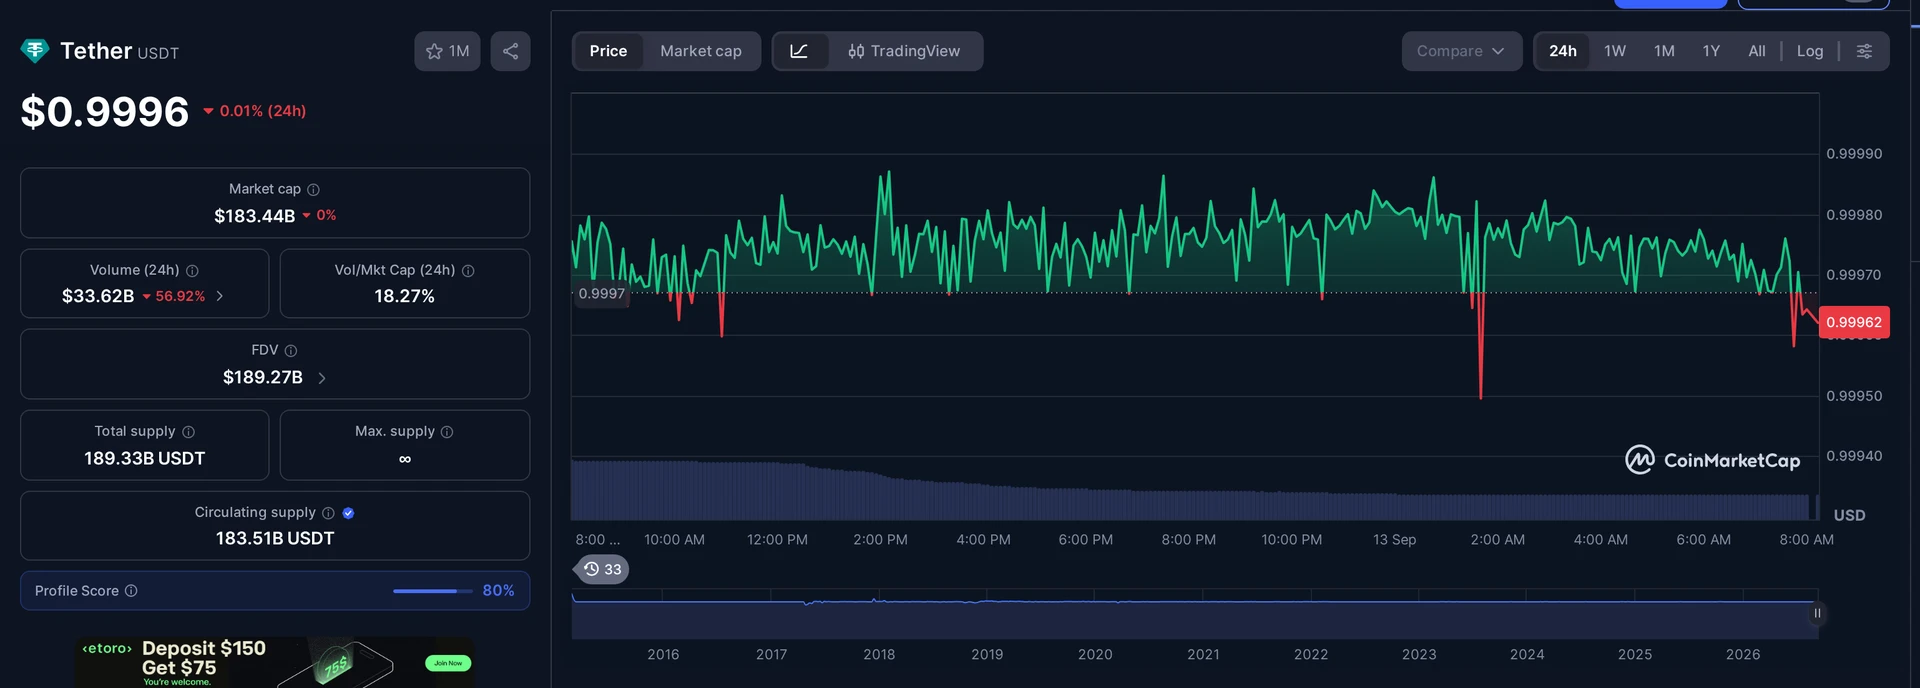Open FDV info icon
Screen dimensions: 1920x688
point(291,350)
